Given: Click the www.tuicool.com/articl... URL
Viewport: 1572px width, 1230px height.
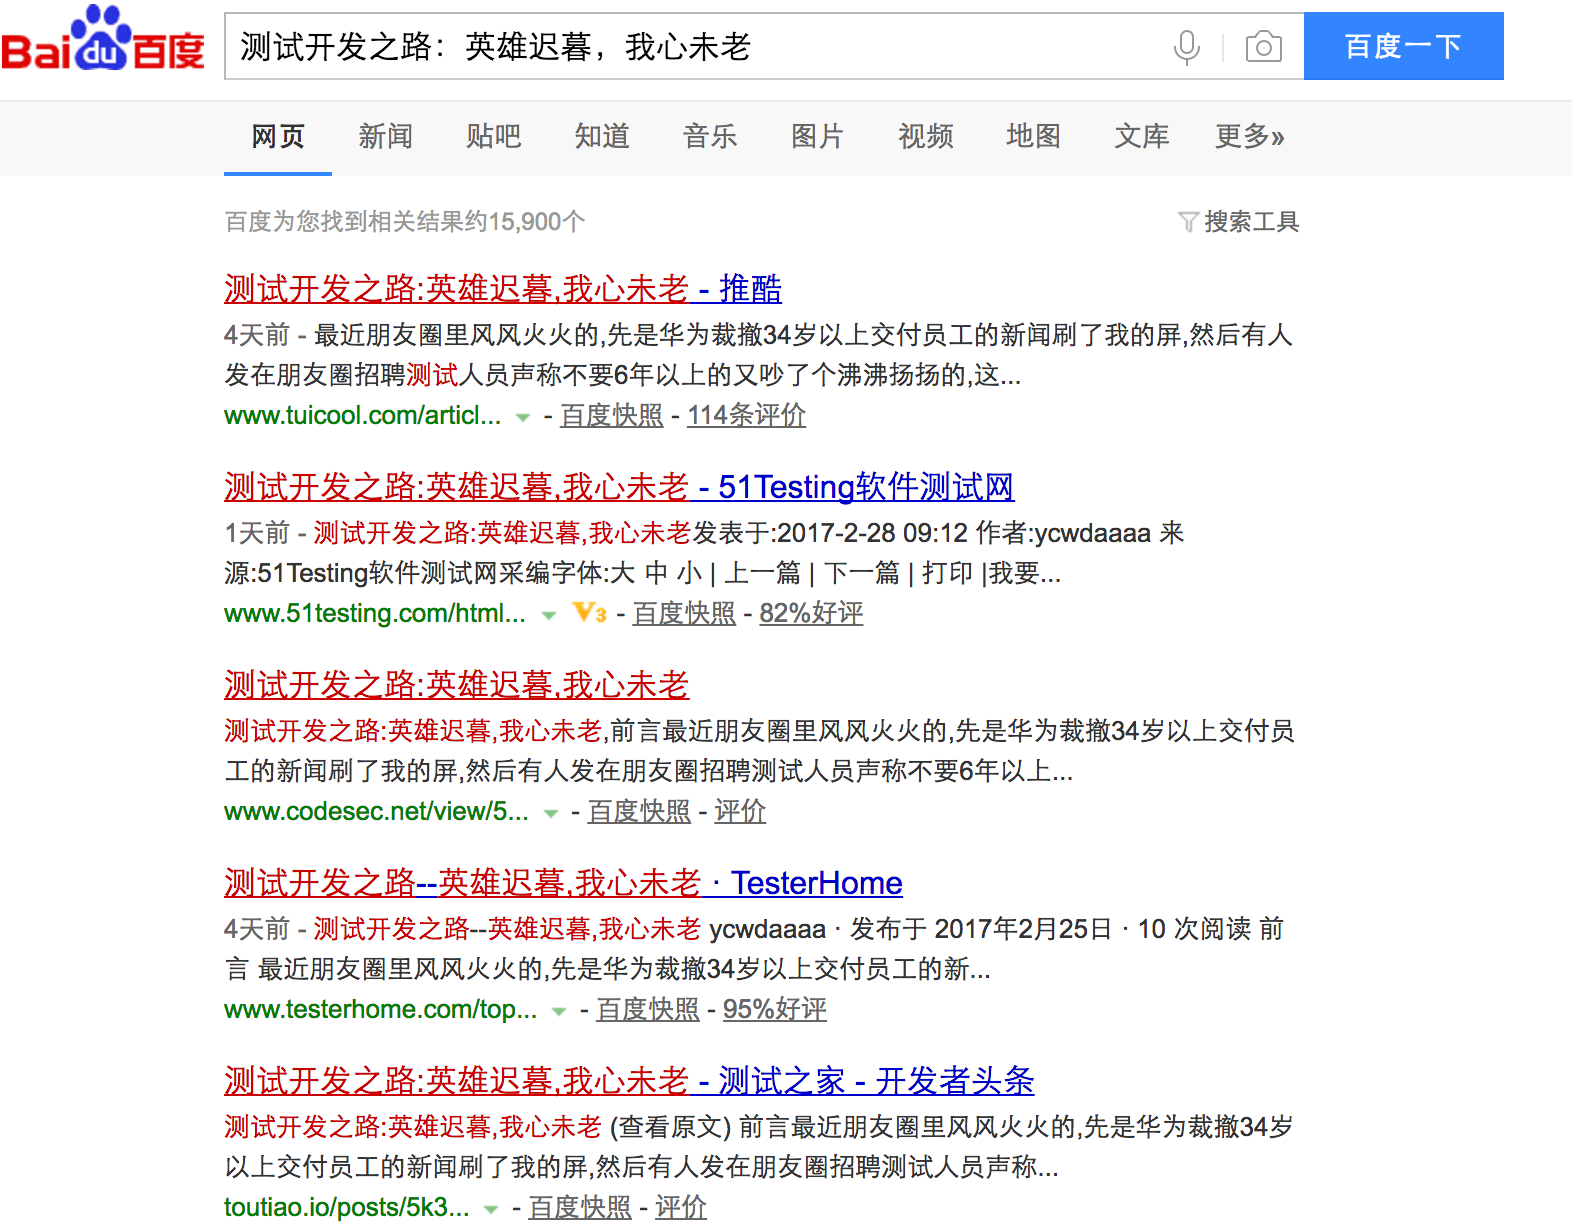Looking at the screenshot, I should click(x=363, y=415).
